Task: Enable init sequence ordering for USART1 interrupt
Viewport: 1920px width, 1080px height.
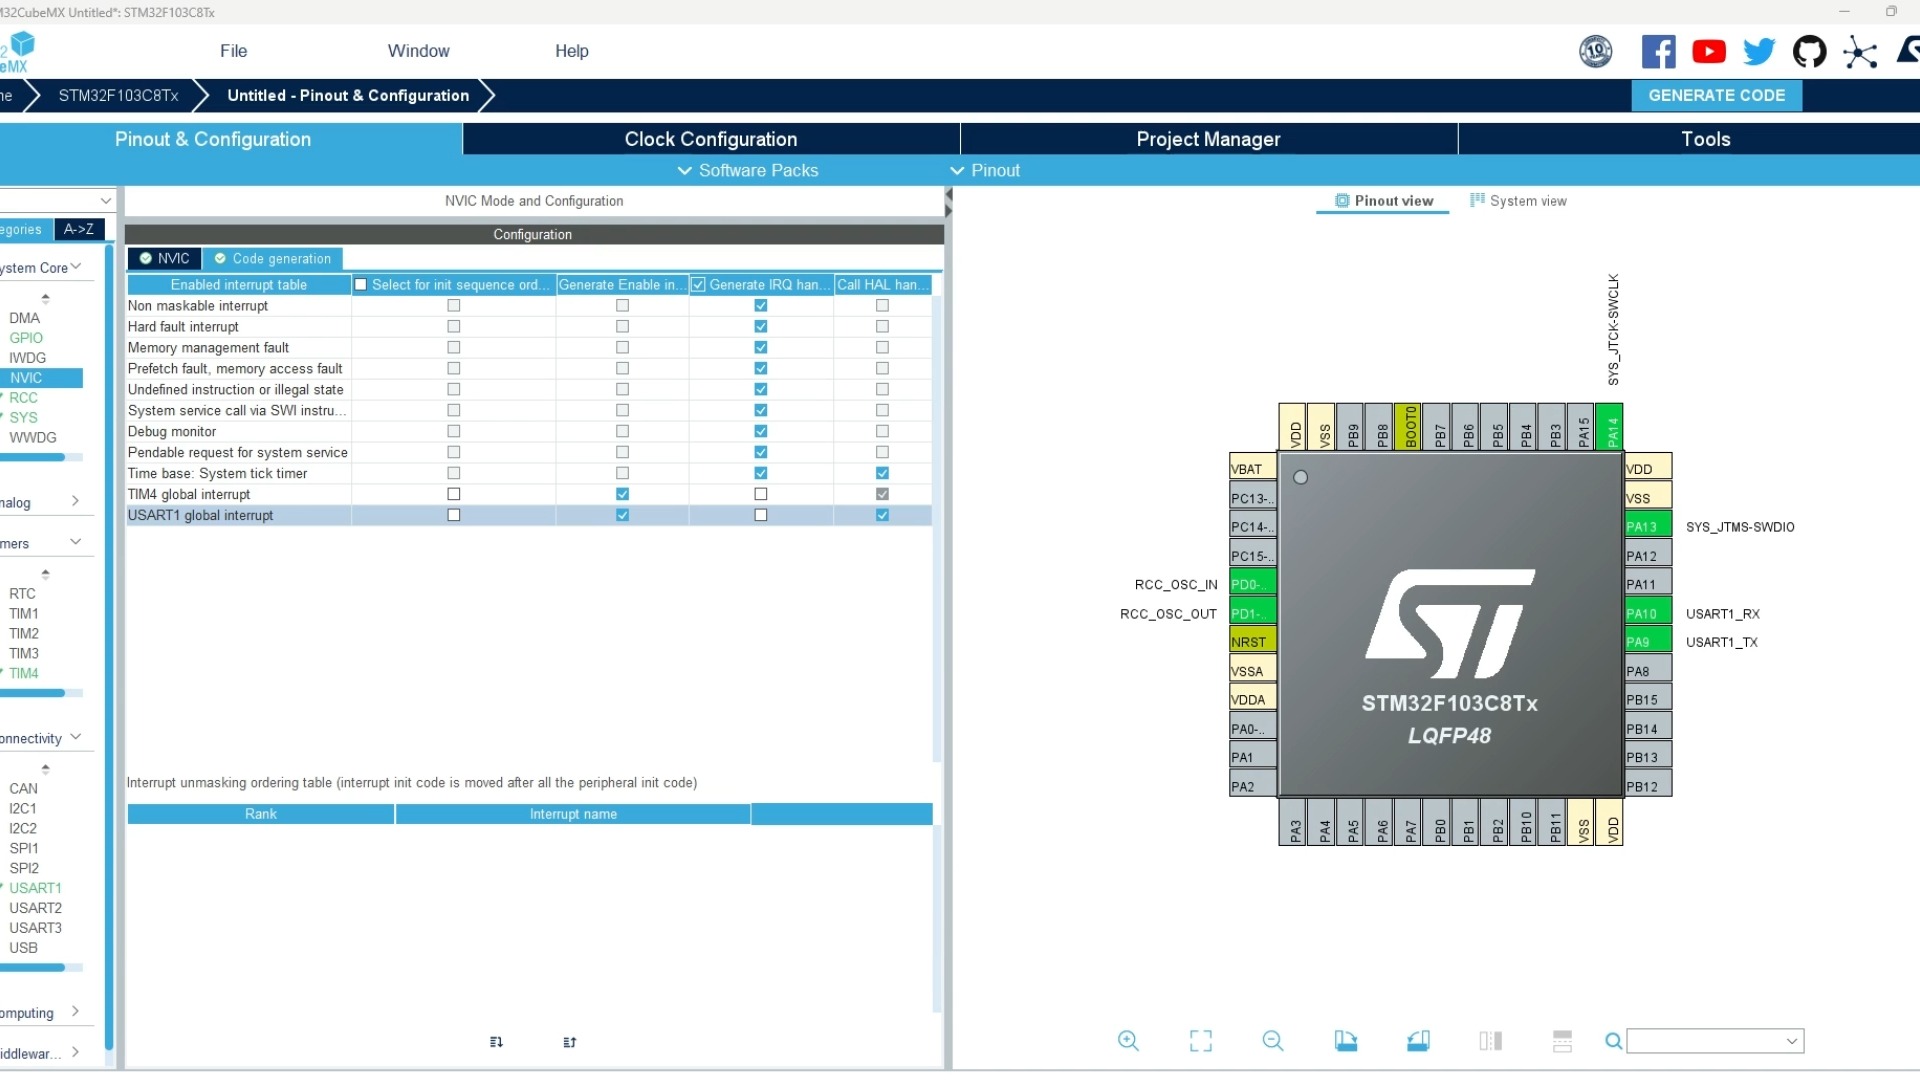Action: (x=454, y=515)
